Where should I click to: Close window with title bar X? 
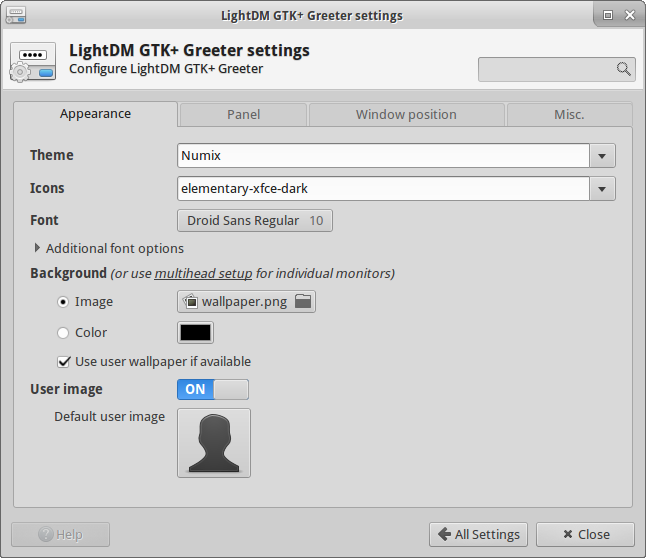coord(630,15)
